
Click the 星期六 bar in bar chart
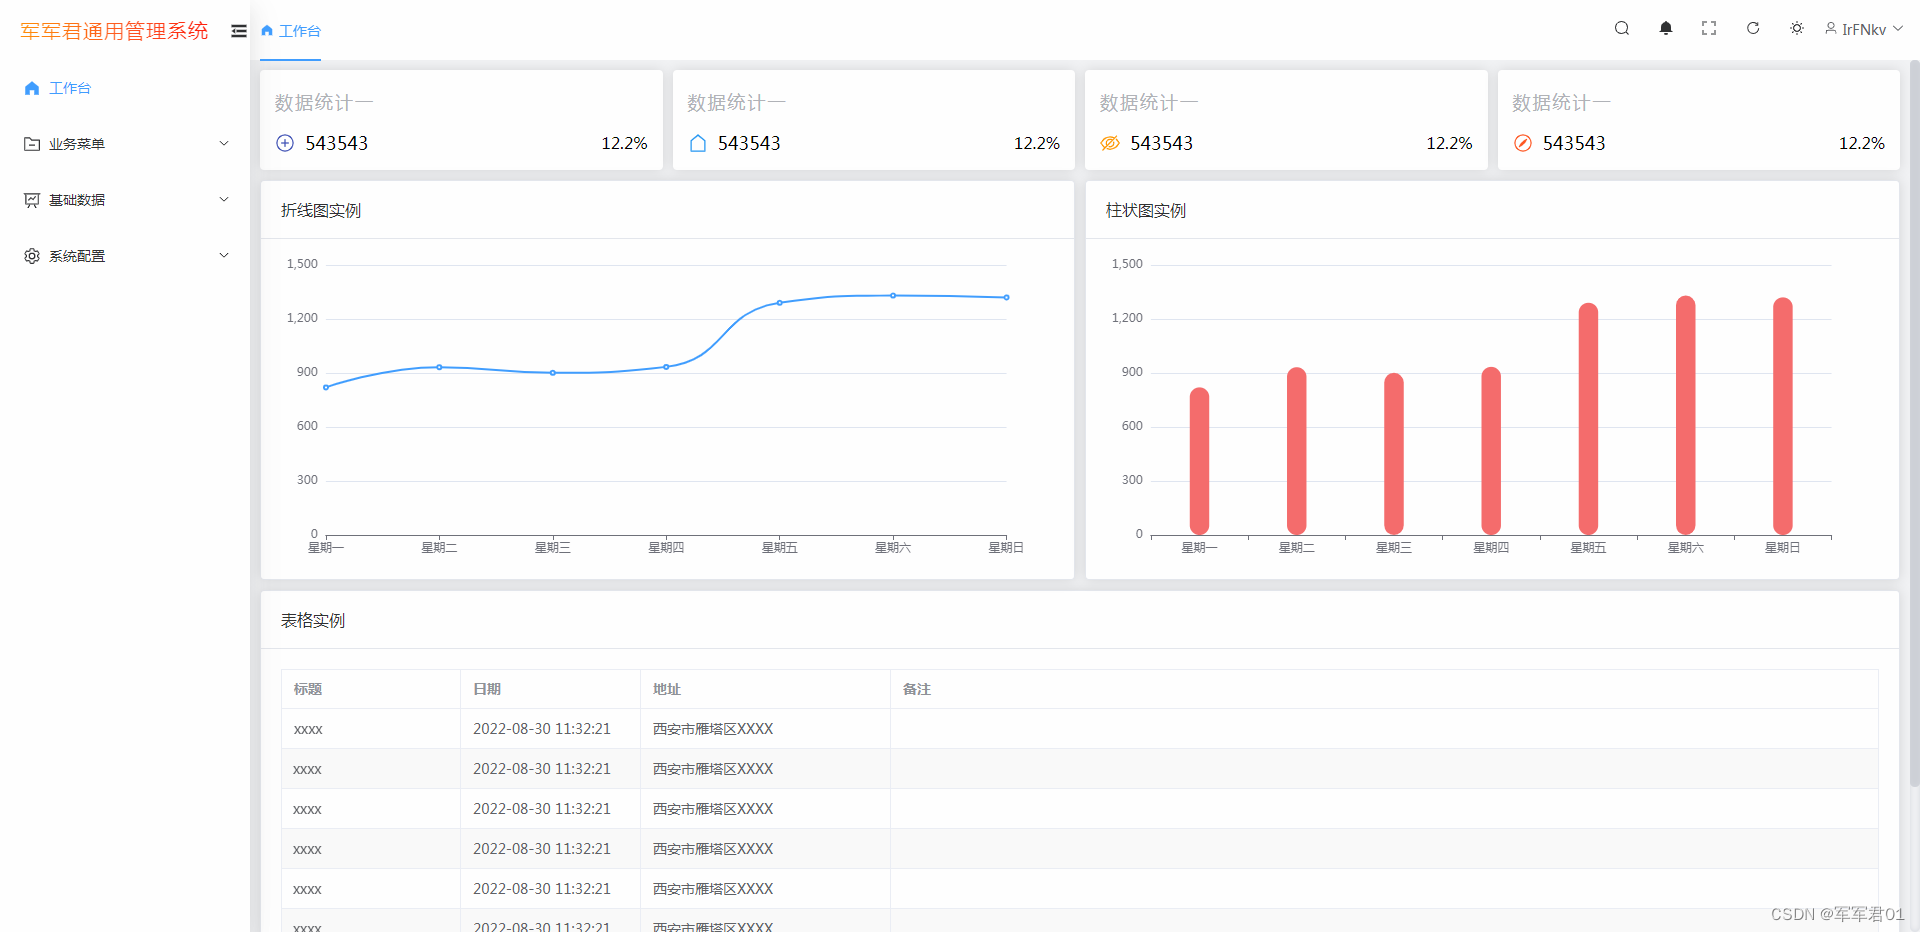click(1686, 415)
